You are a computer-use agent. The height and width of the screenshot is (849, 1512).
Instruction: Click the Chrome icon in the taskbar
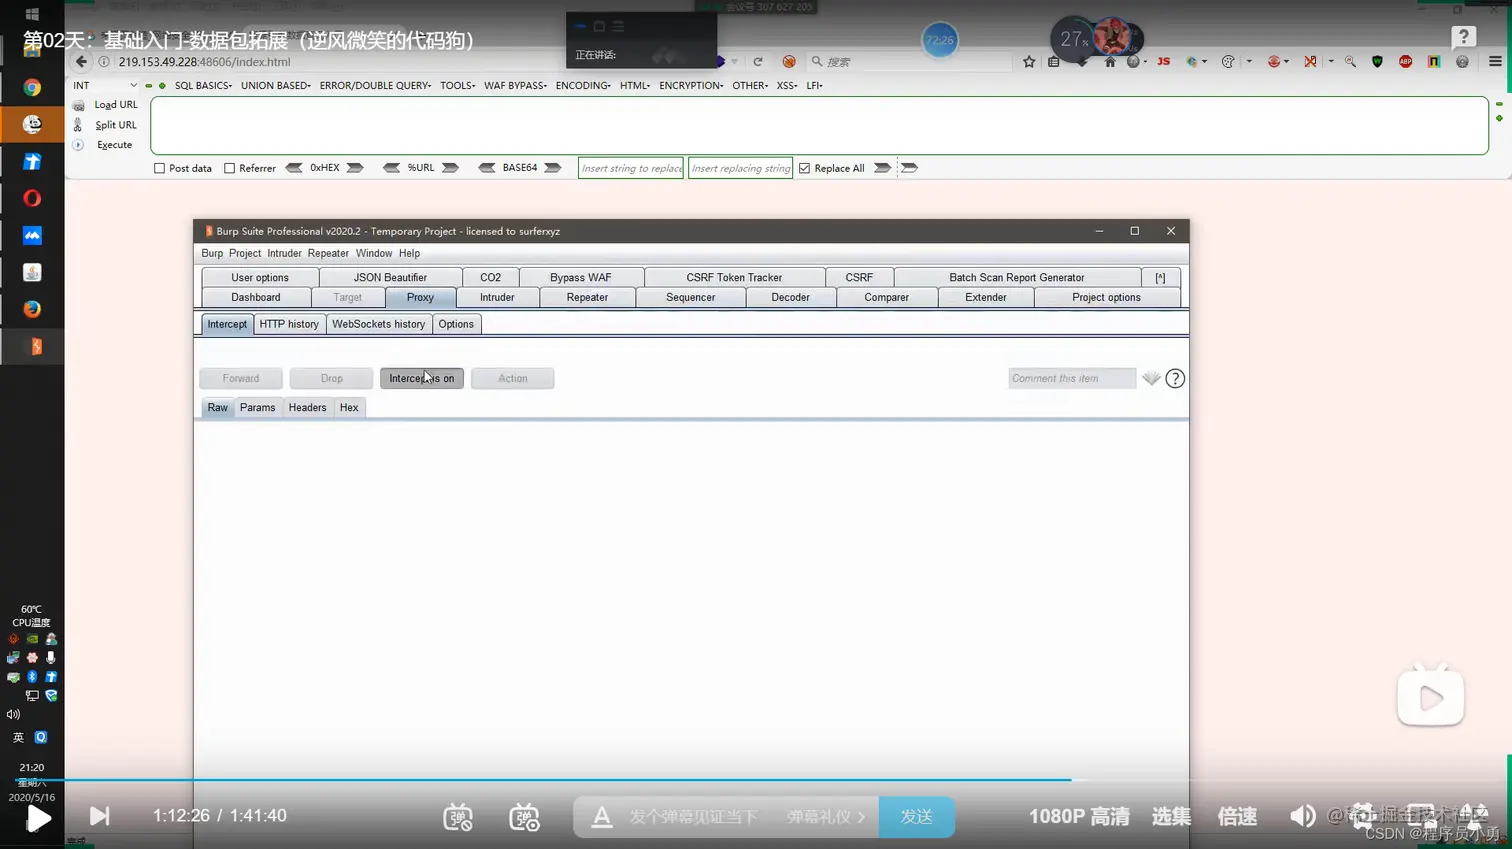point(32,88)
